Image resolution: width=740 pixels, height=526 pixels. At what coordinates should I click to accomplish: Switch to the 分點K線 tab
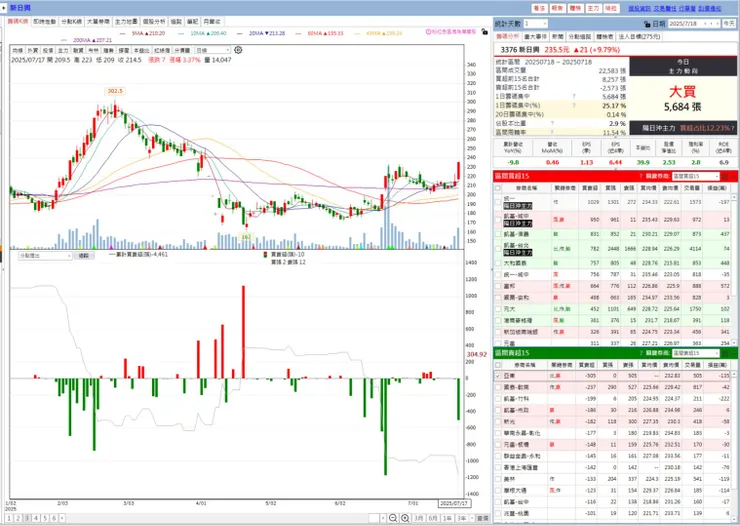pyautogui.click(x=72, y=22)
